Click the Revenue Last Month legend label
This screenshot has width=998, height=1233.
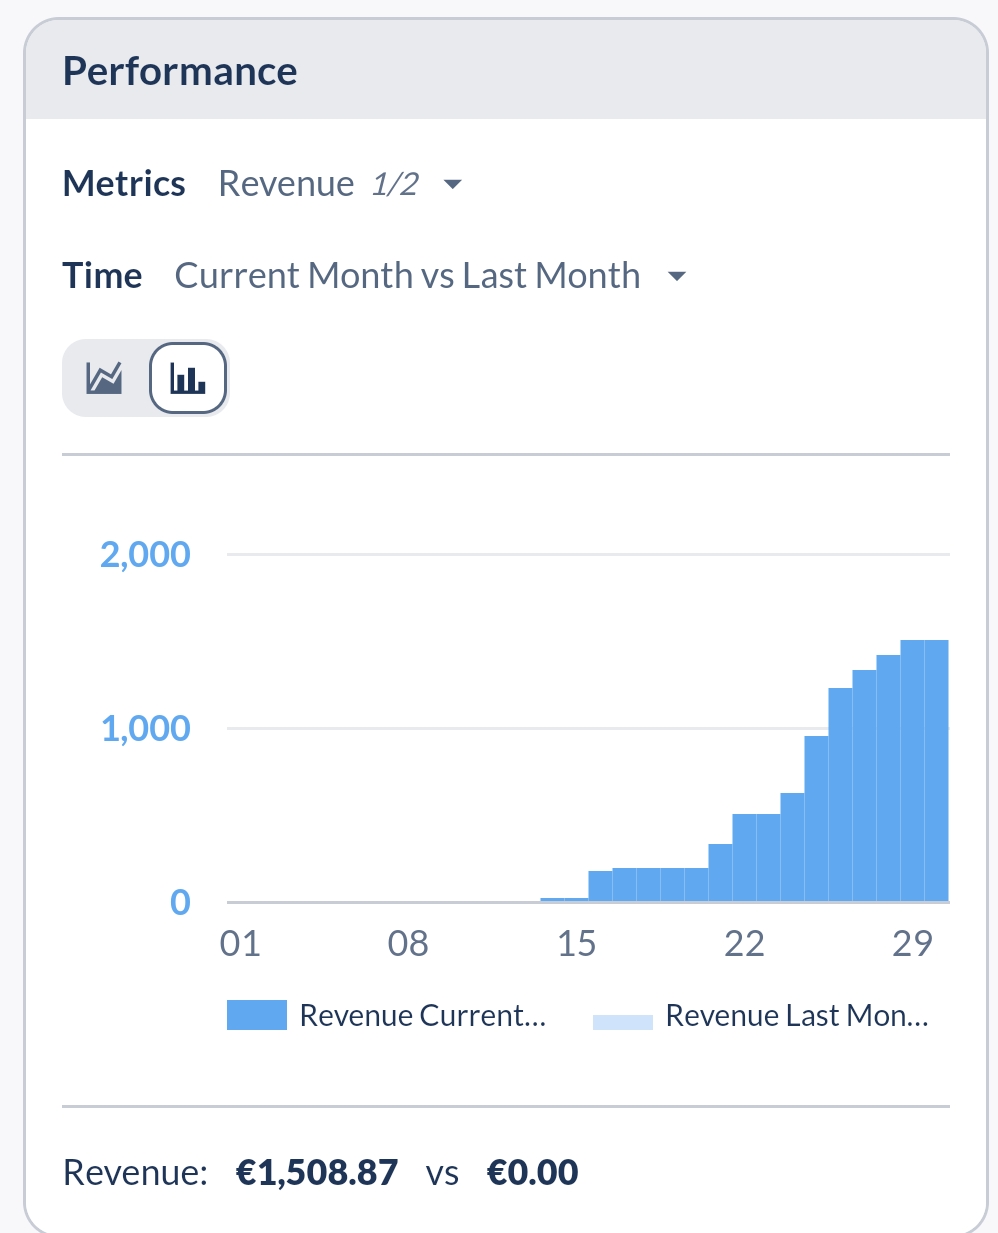click(797, 1016)
